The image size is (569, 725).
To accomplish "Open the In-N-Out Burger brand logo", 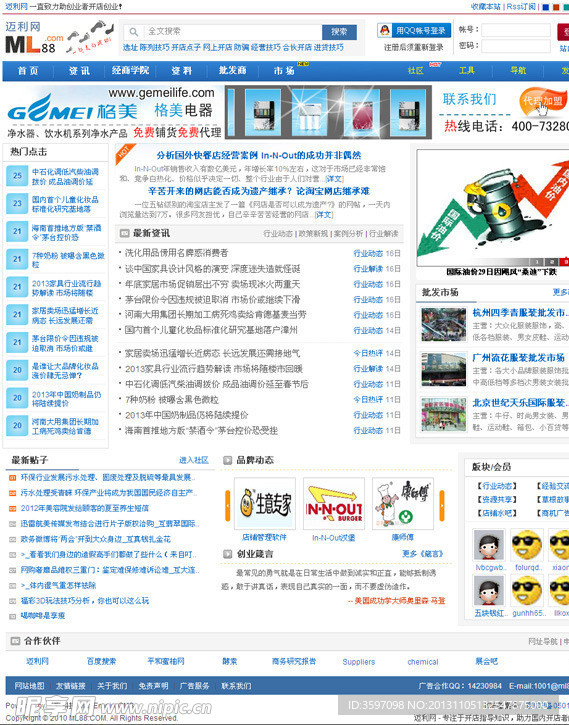I will pos(334,504).
